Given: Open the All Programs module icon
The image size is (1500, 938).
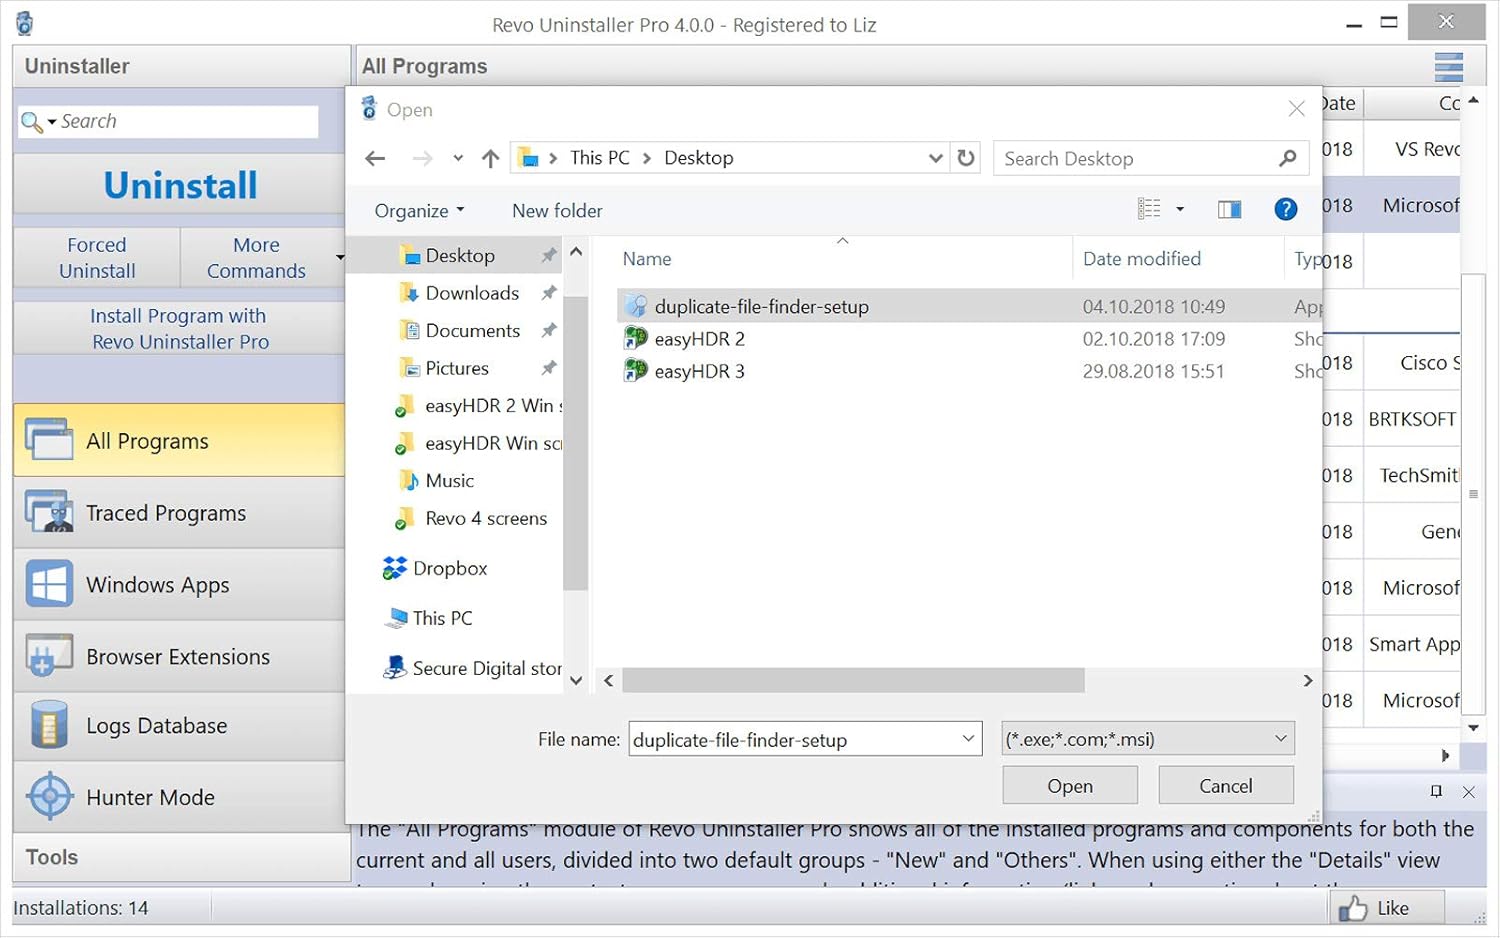Looking at the screenshot, I should 49,440.
